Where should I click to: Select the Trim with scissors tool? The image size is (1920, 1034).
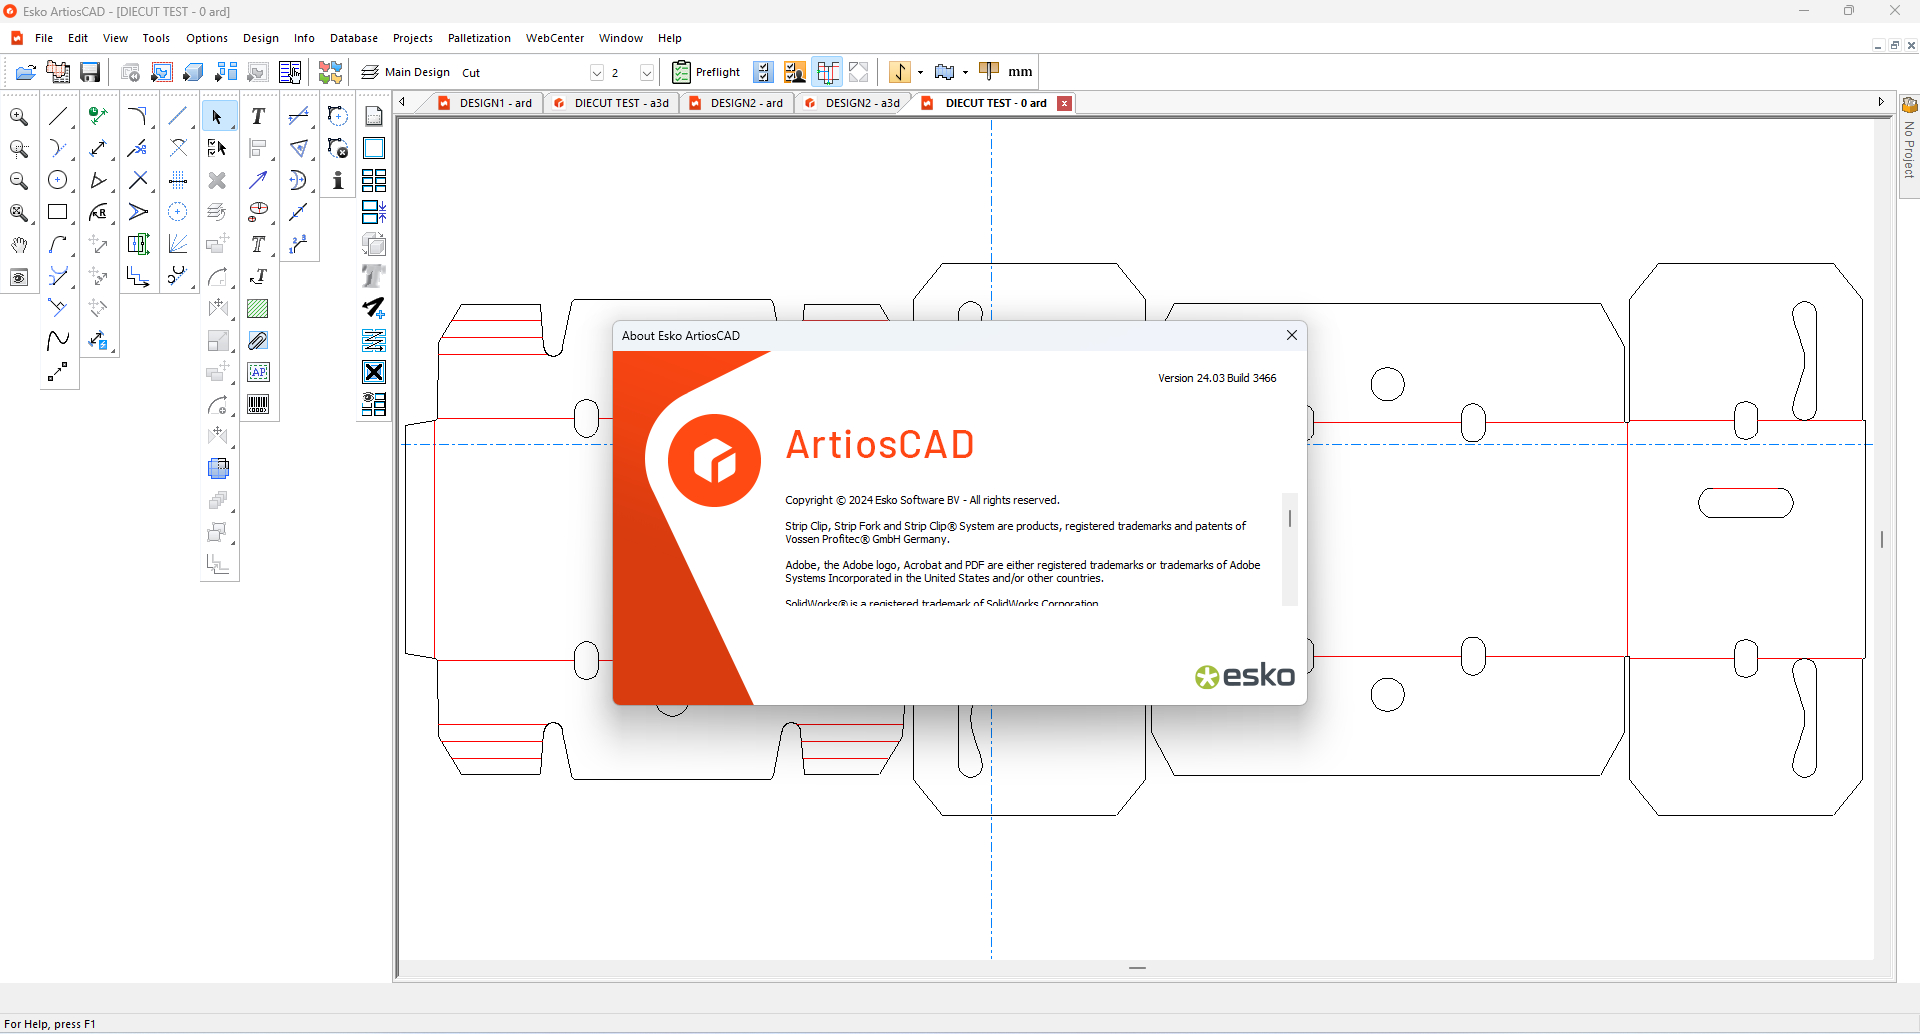click(138, 149)
